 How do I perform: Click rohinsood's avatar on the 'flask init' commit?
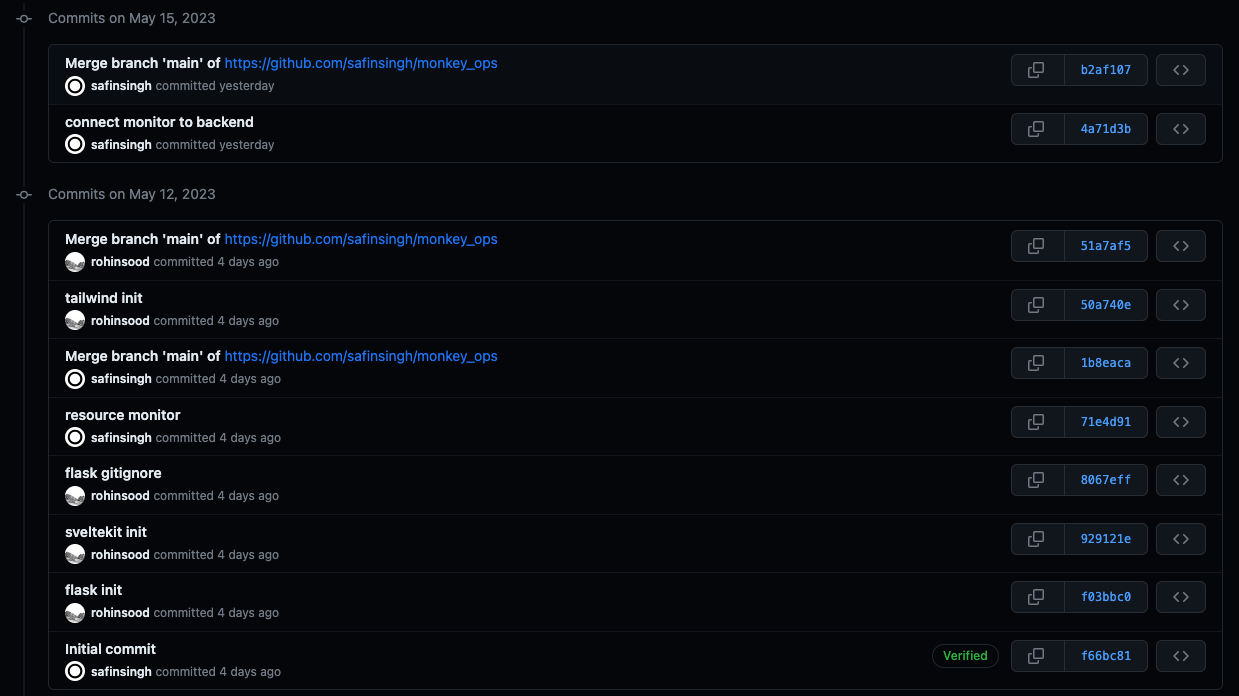(74, 612)
